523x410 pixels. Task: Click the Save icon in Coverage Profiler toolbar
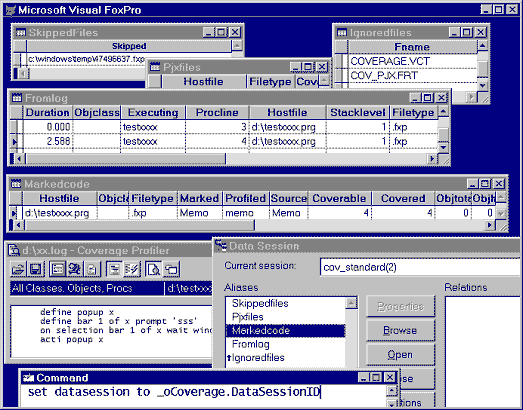[35, 269]
